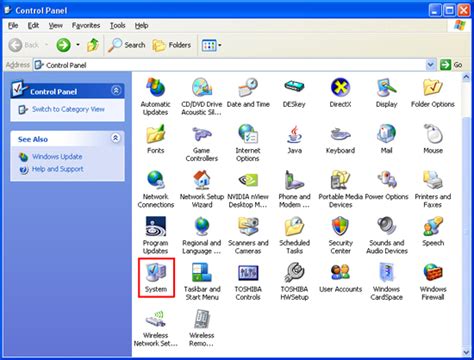The width and height of the screenshot is (474, 360).
Task: Open the Power Options icon
Action: point(387,185)
